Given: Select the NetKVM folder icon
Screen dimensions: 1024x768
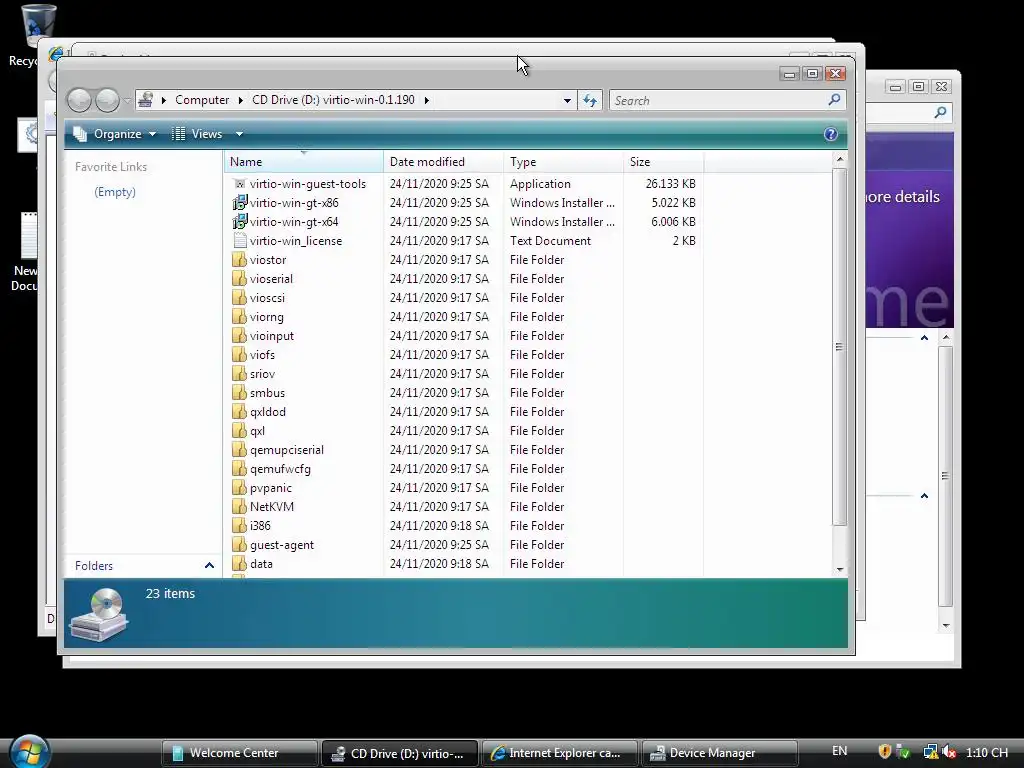Looking at the screenshot, I should click(240, 506).
